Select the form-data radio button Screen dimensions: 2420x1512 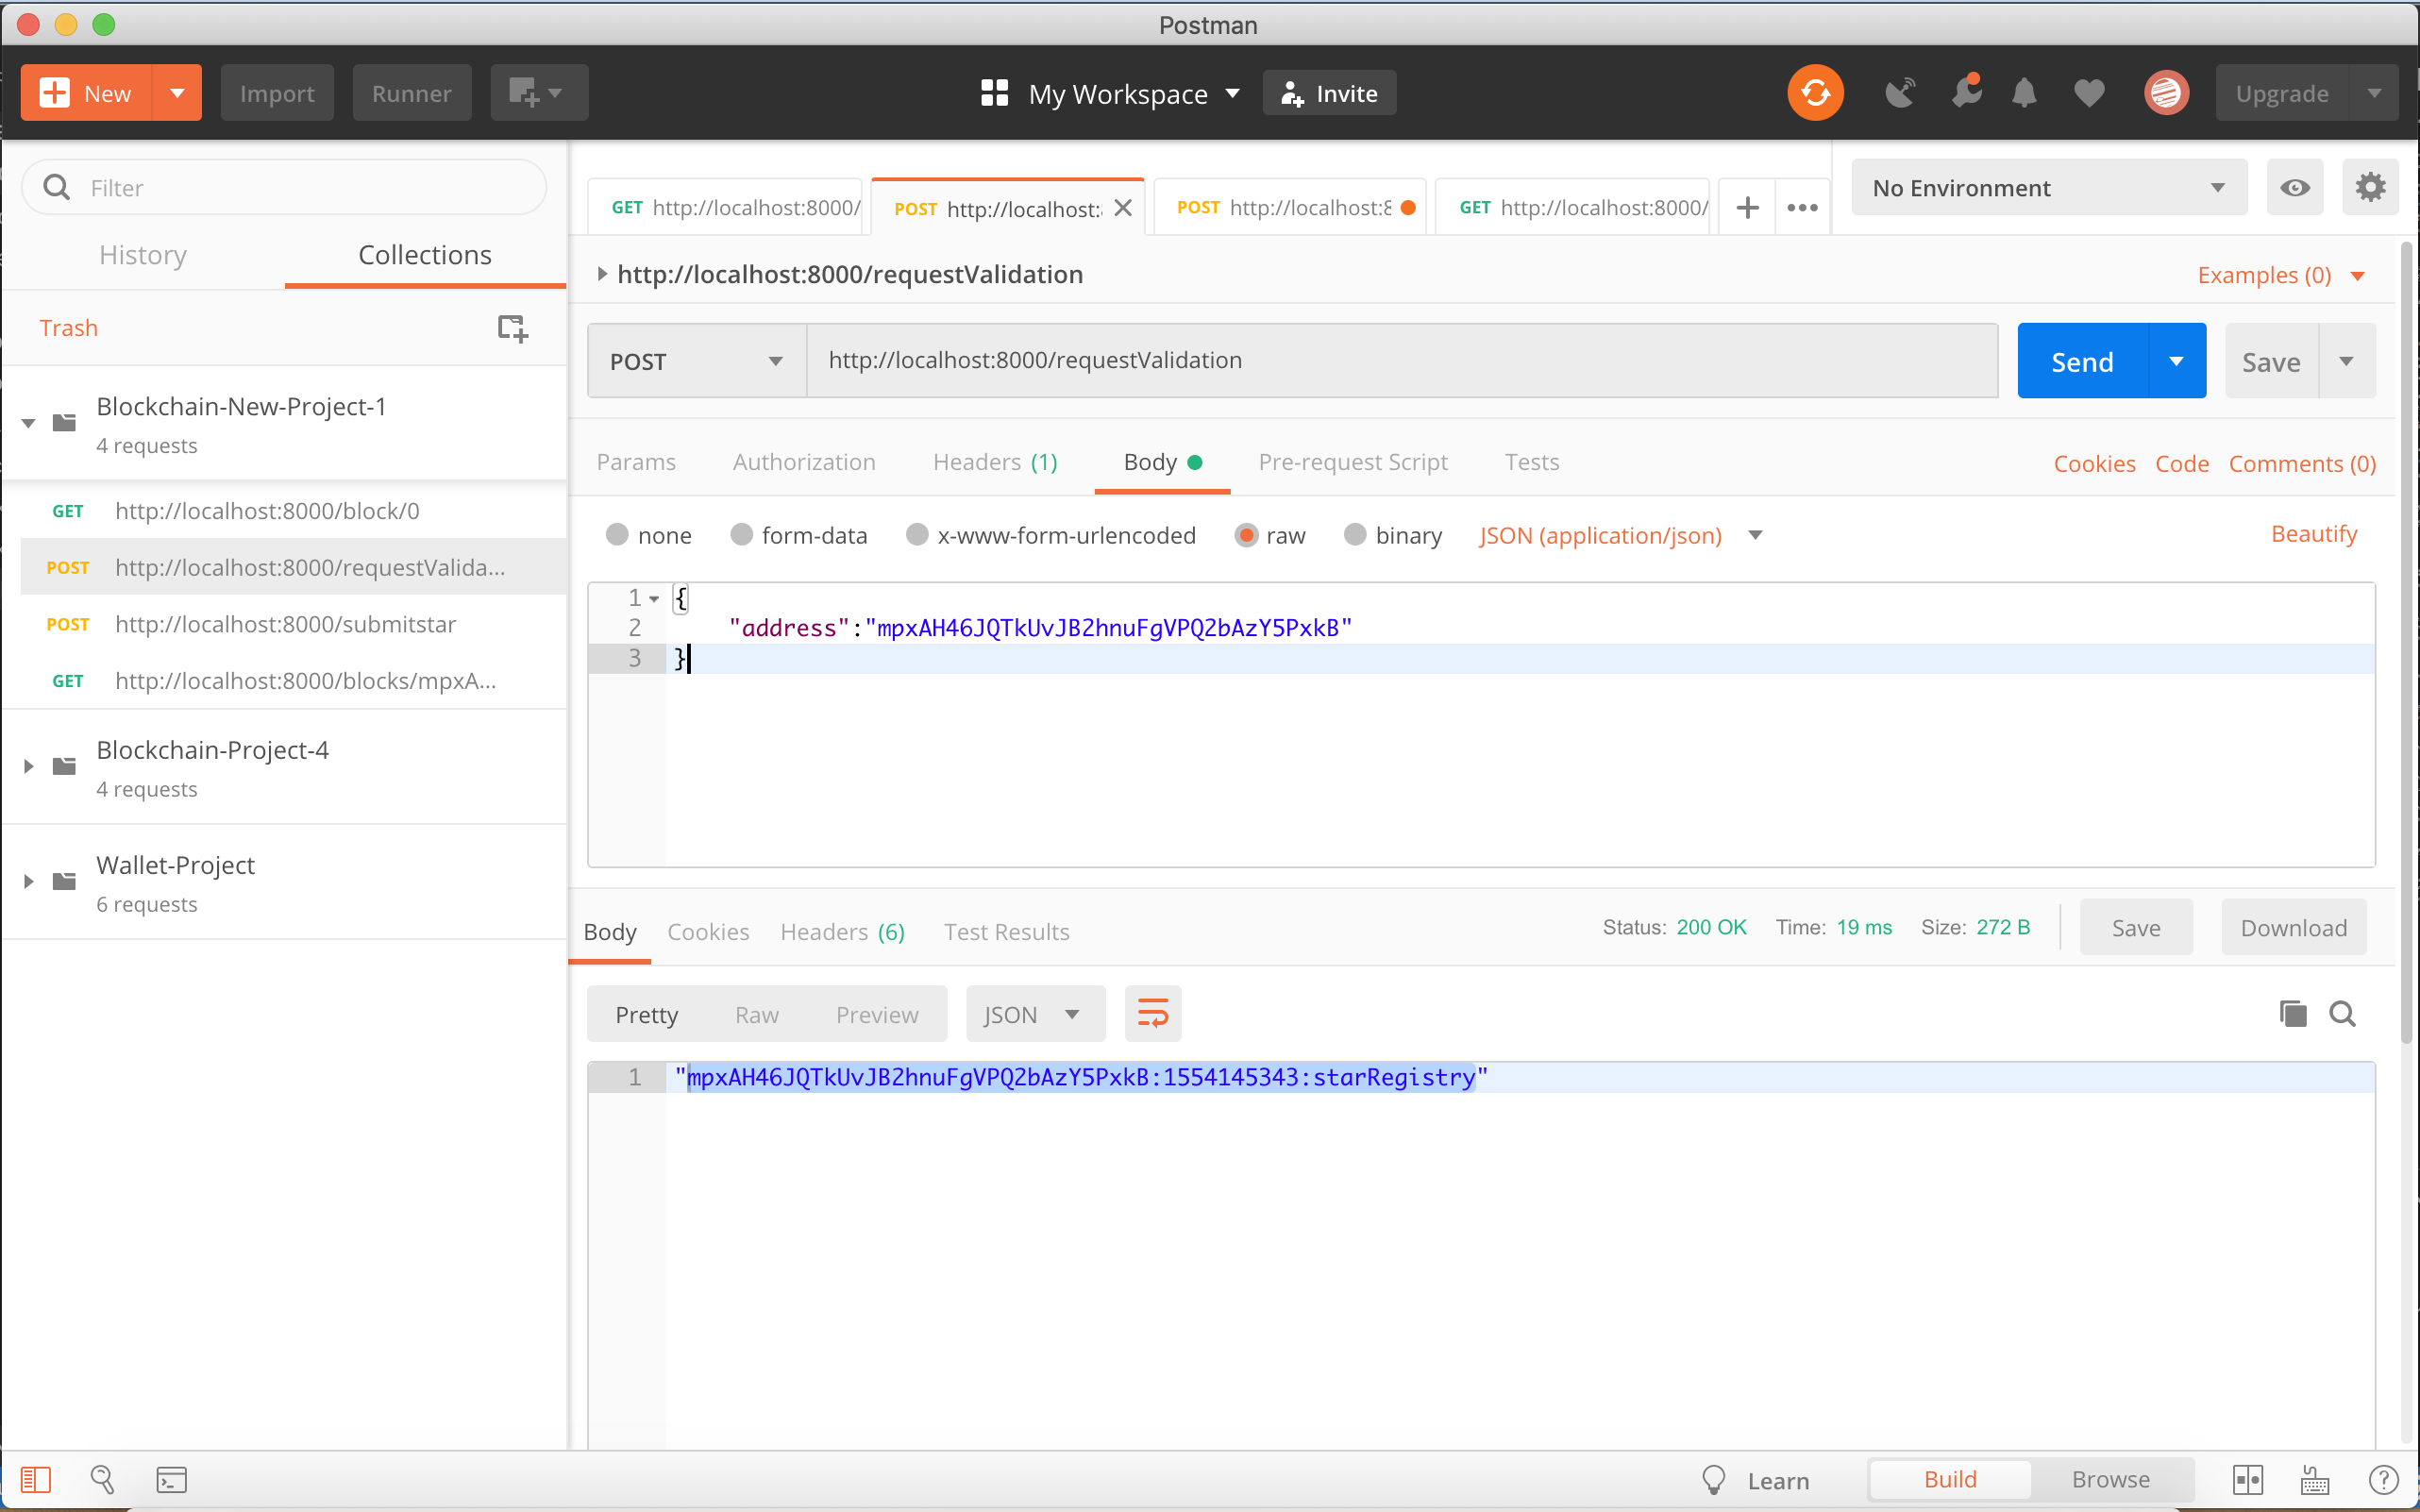[x=741, y=535]
